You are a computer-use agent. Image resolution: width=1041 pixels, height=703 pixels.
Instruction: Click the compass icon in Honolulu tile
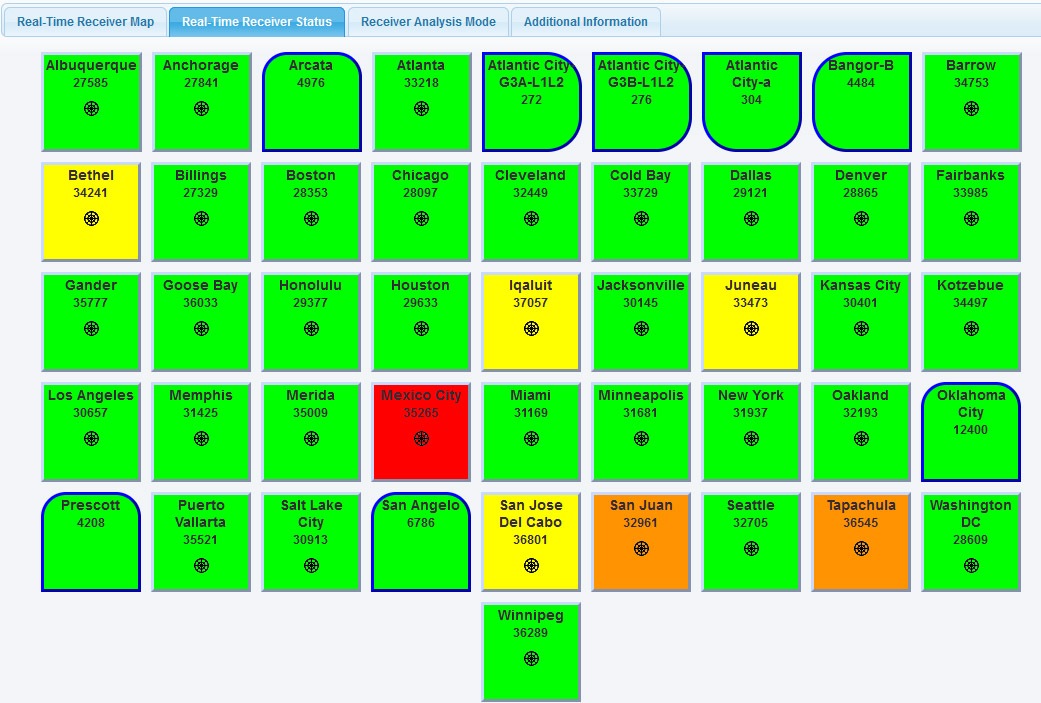coord(311,329)
